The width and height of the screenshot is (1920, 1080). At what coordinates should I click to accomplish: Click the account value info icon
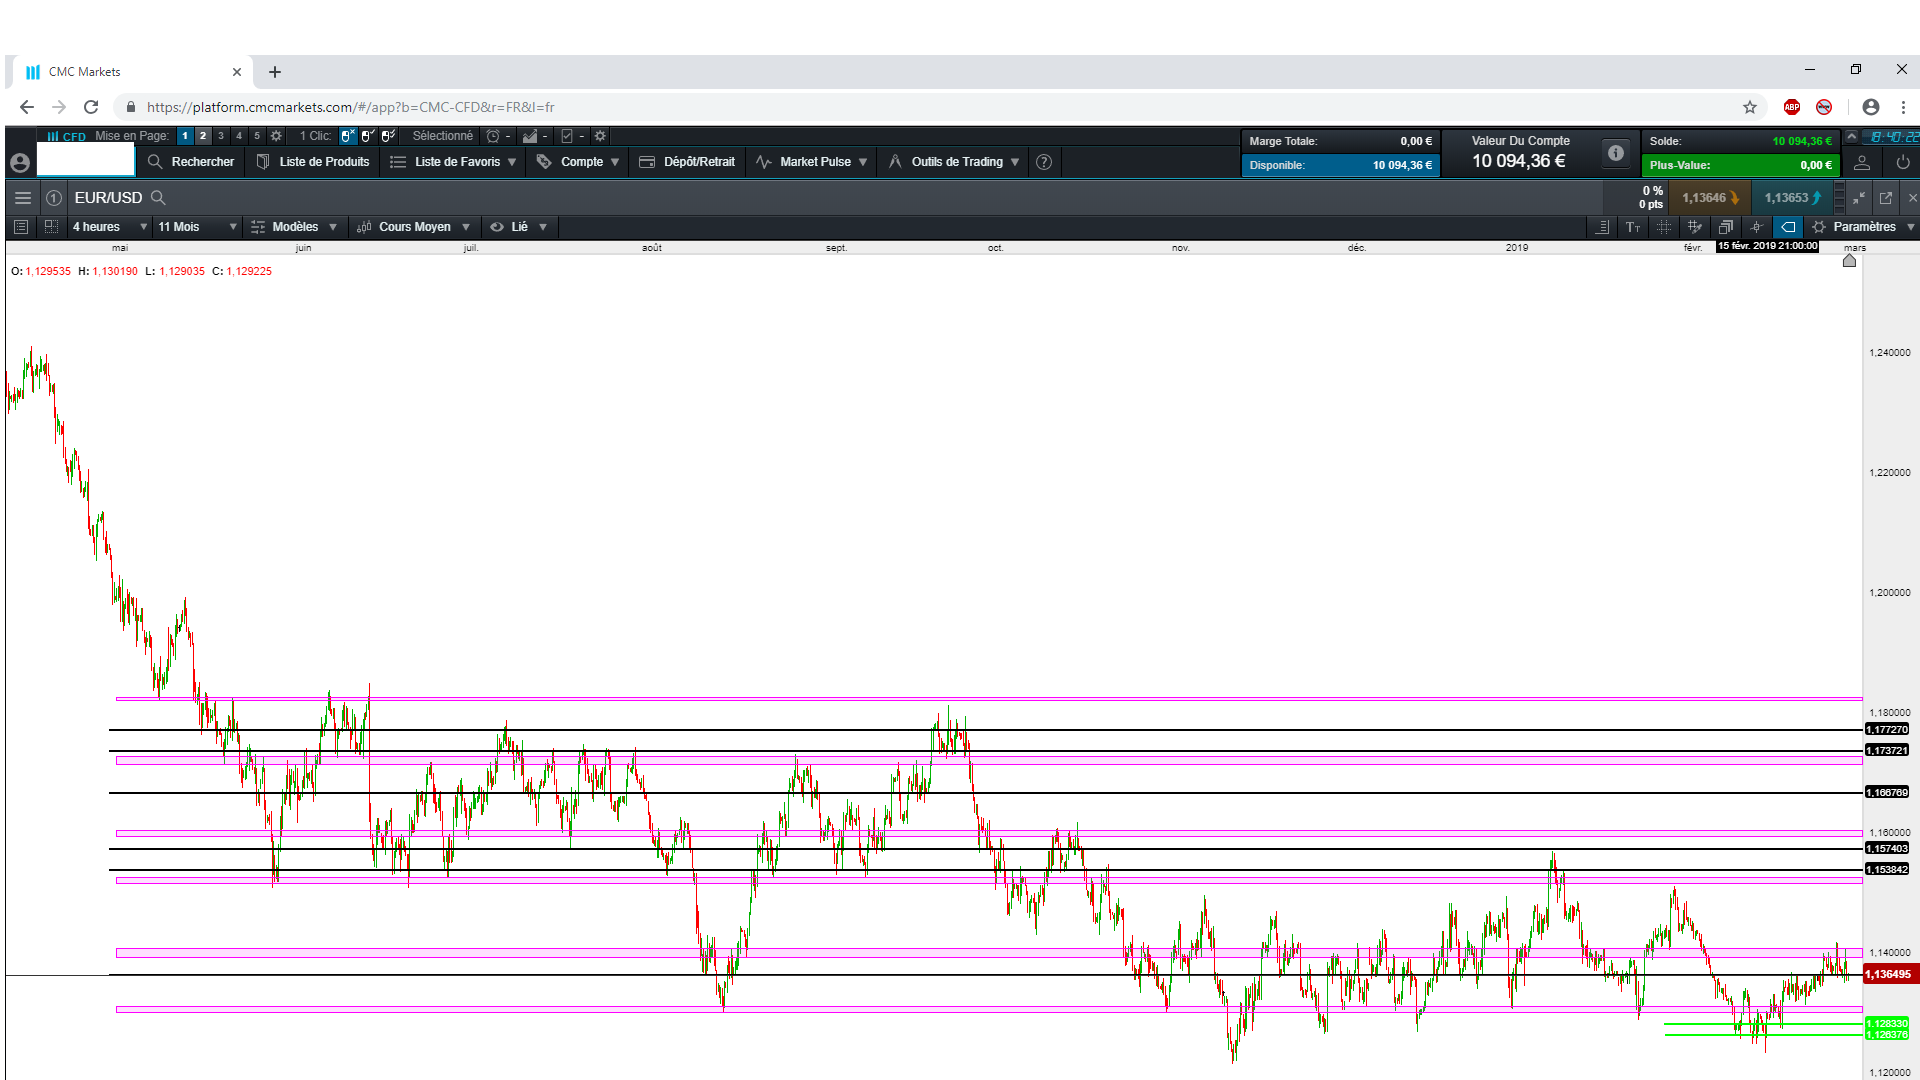pyautogui.click(x=1615, y=153)
